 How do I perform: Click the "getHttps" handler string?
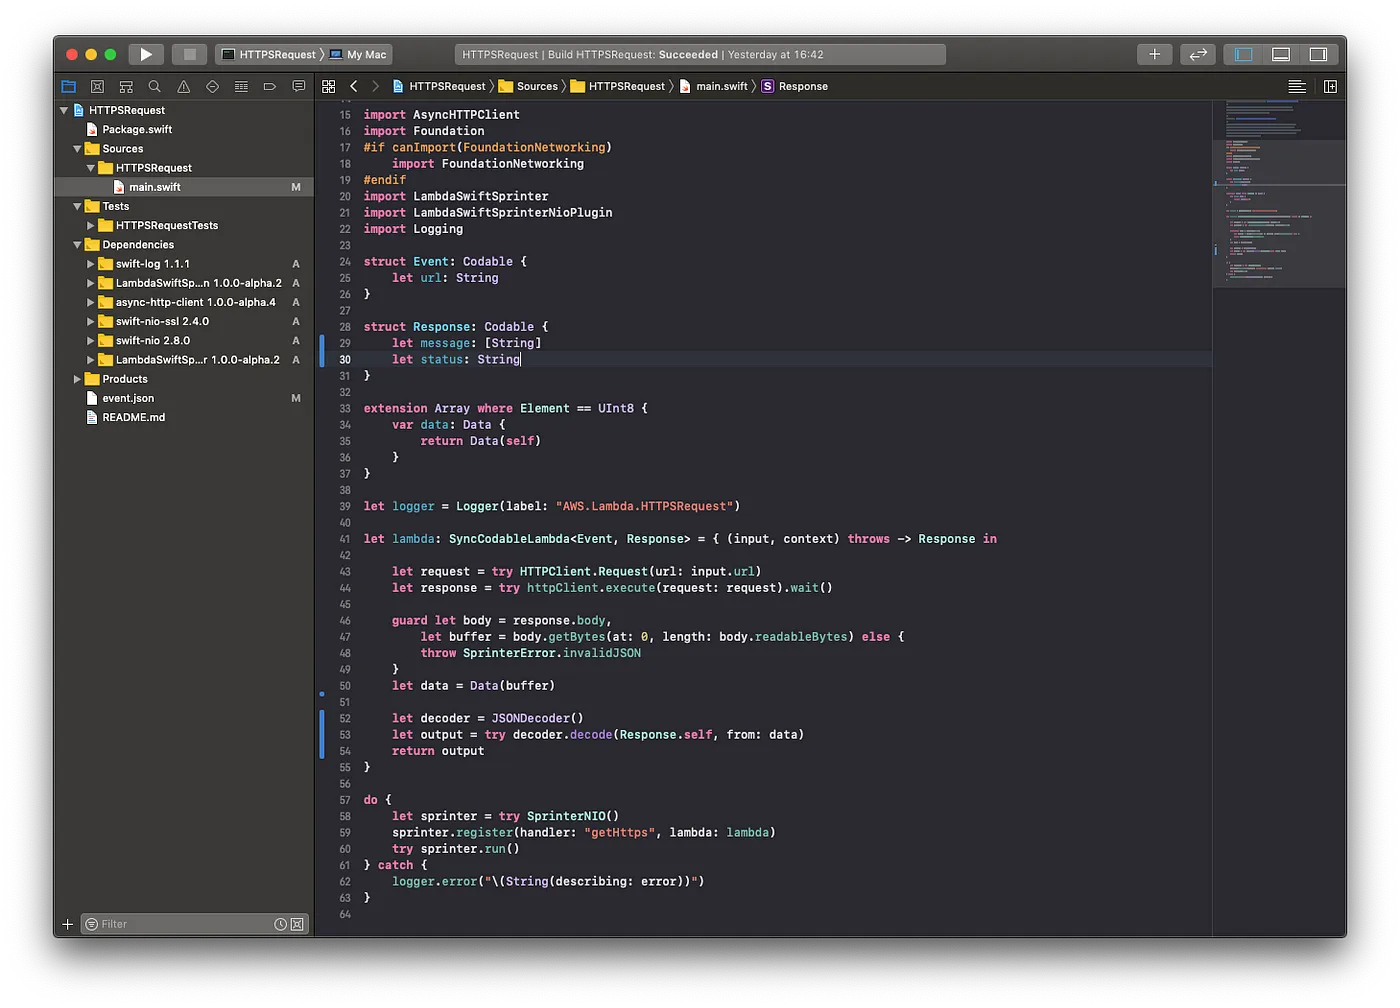coord(620,832)
